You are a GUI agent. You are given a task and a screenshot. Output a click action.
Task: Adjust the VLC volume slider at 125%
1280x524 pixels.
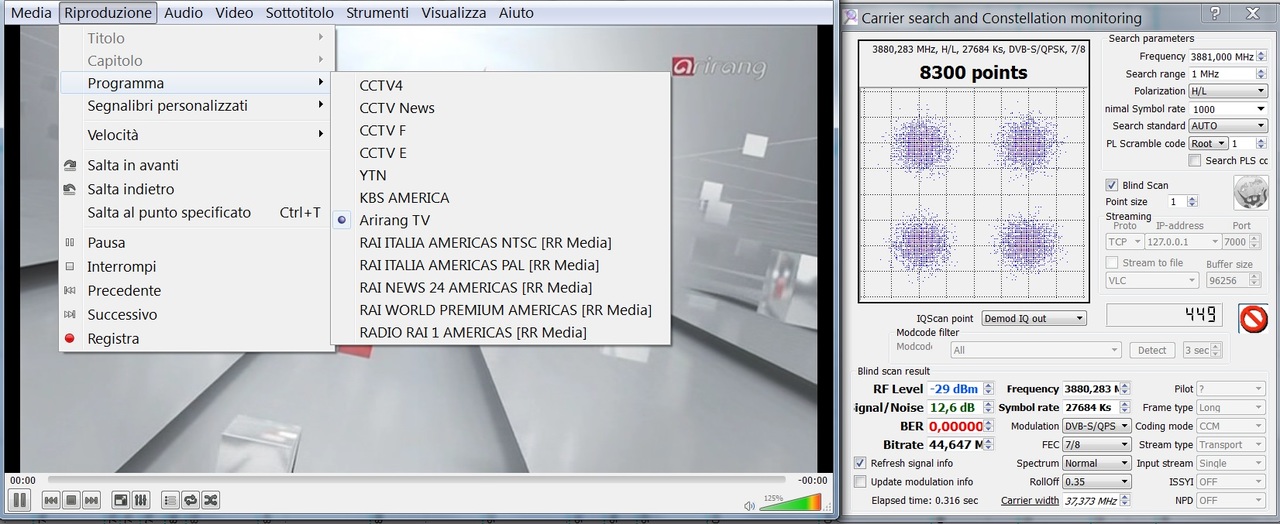pos(791,501)
